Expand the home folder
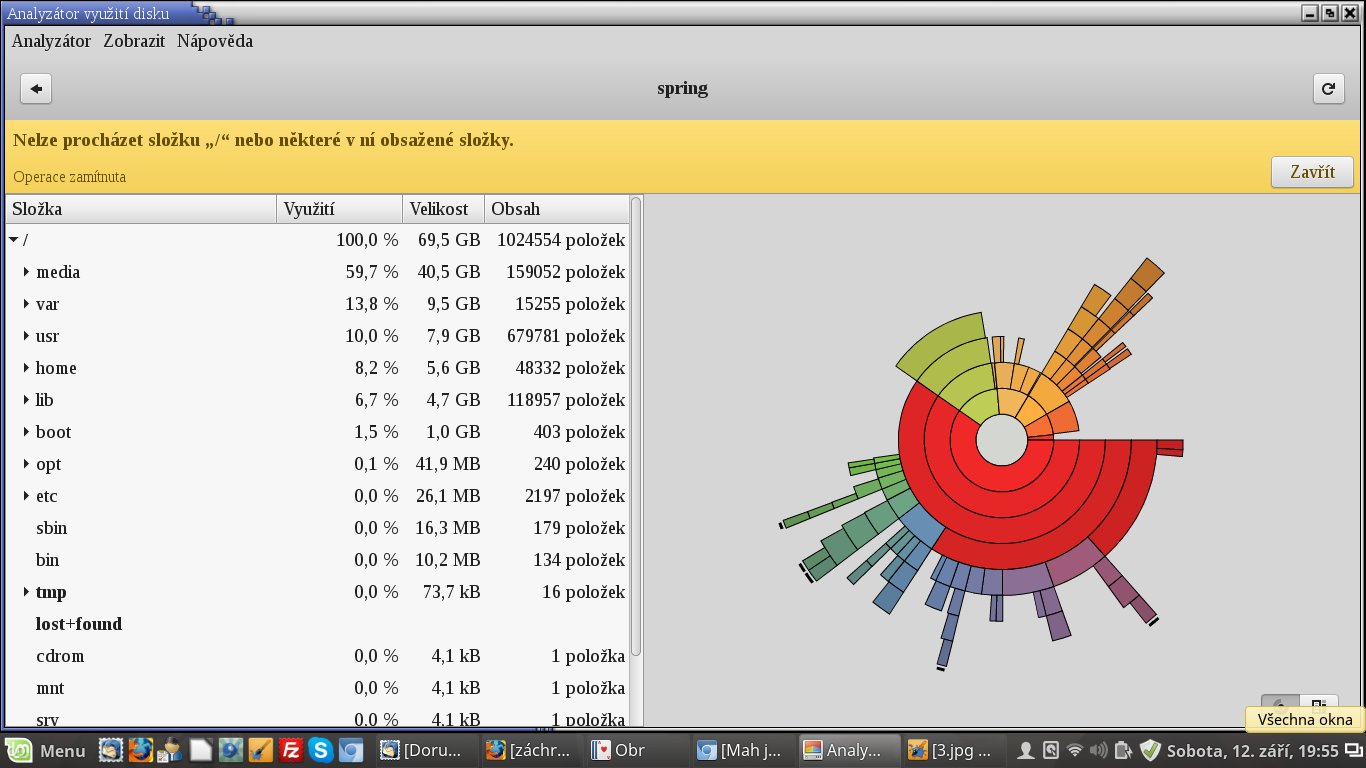 pyautogui.click(x=26, y=368)
